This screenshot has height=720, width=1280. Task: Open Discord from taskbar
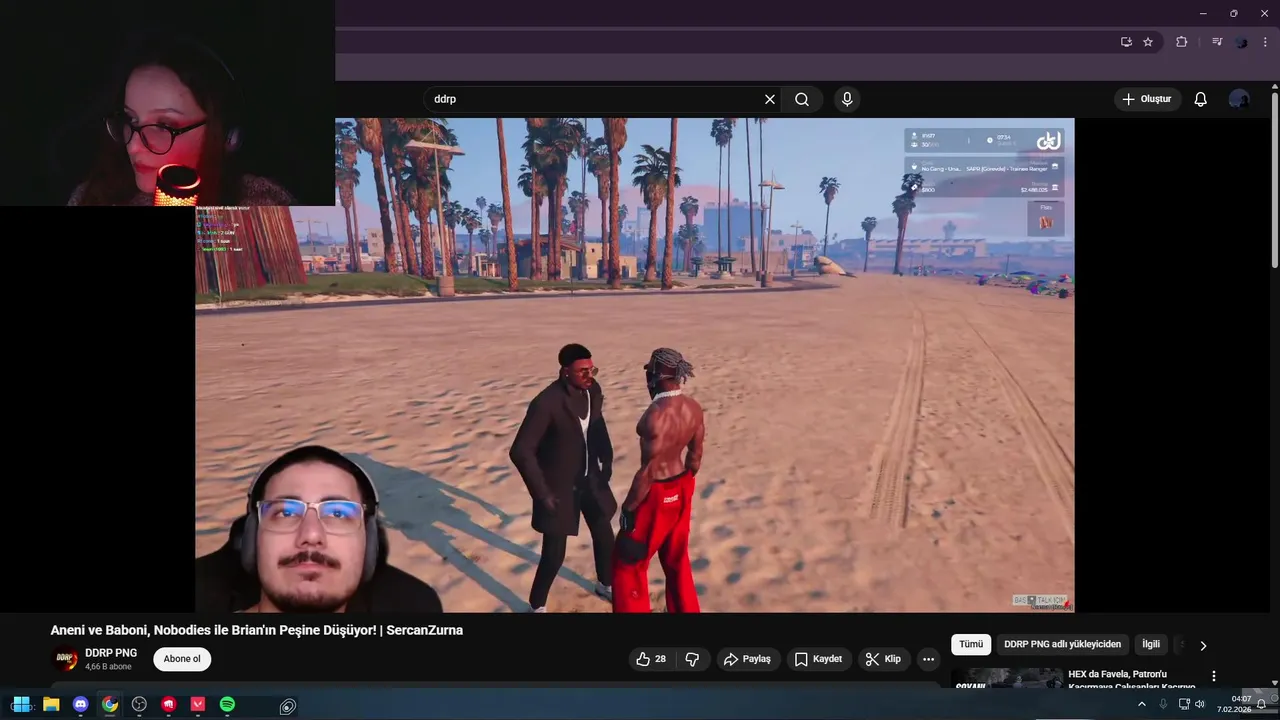81,705
